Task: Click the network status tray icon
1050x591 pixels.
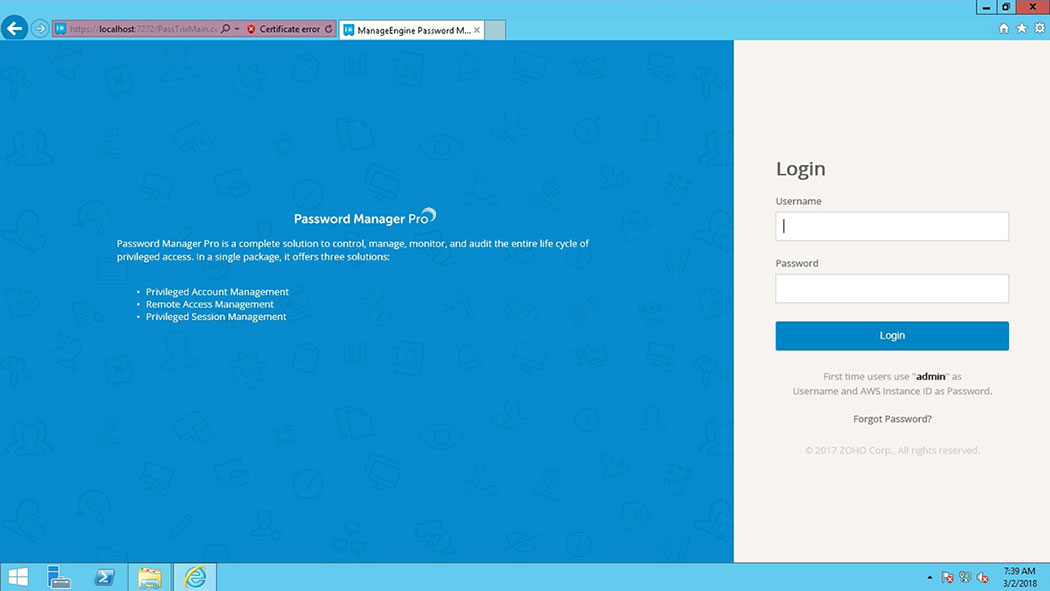Action: pos(965,577)
